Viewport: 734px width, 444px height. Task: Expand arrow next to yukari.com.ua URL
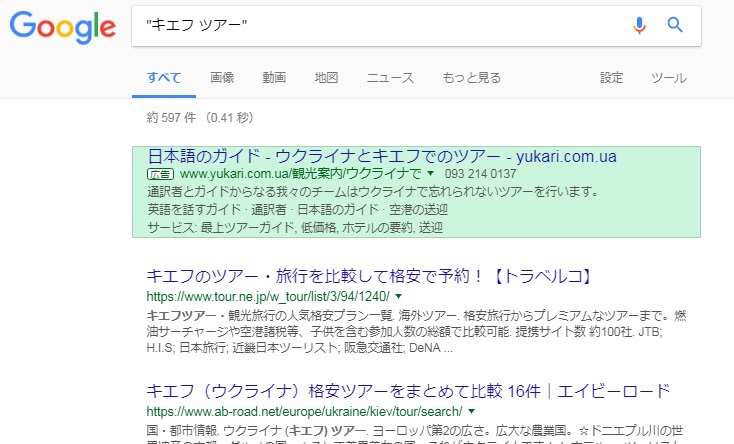pyautogui.click(x=430, y=173)
